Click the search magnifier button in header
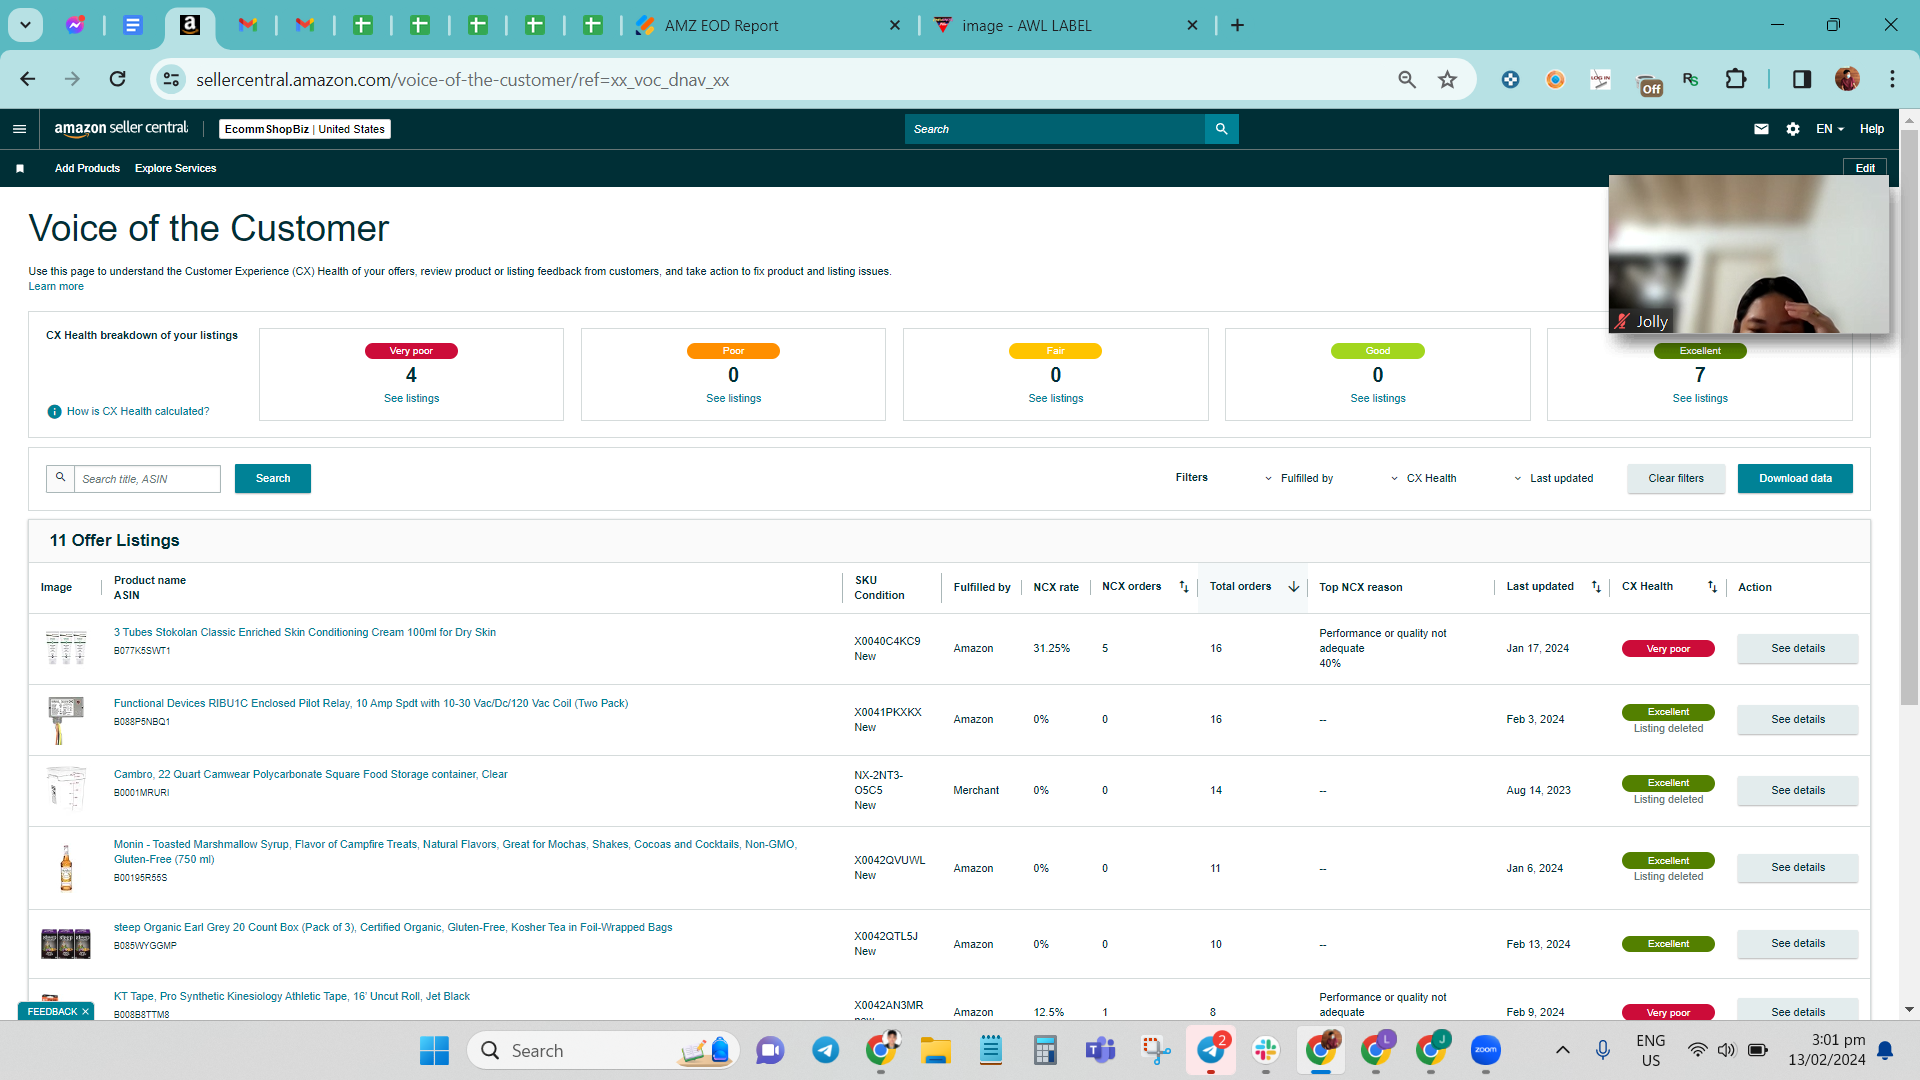 click(1221, 129)
